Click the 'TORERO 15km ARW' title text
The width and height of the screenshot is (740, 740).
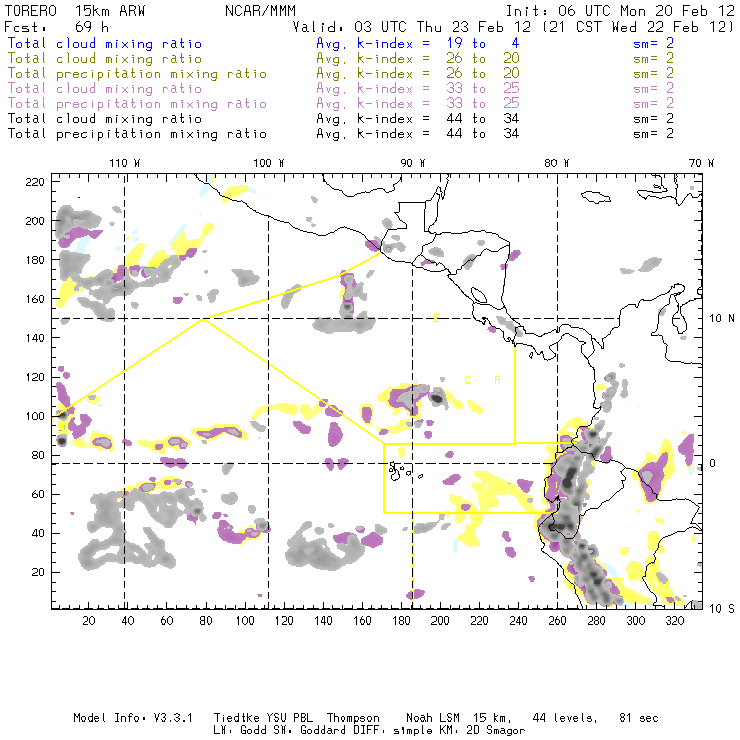[75, 11]
